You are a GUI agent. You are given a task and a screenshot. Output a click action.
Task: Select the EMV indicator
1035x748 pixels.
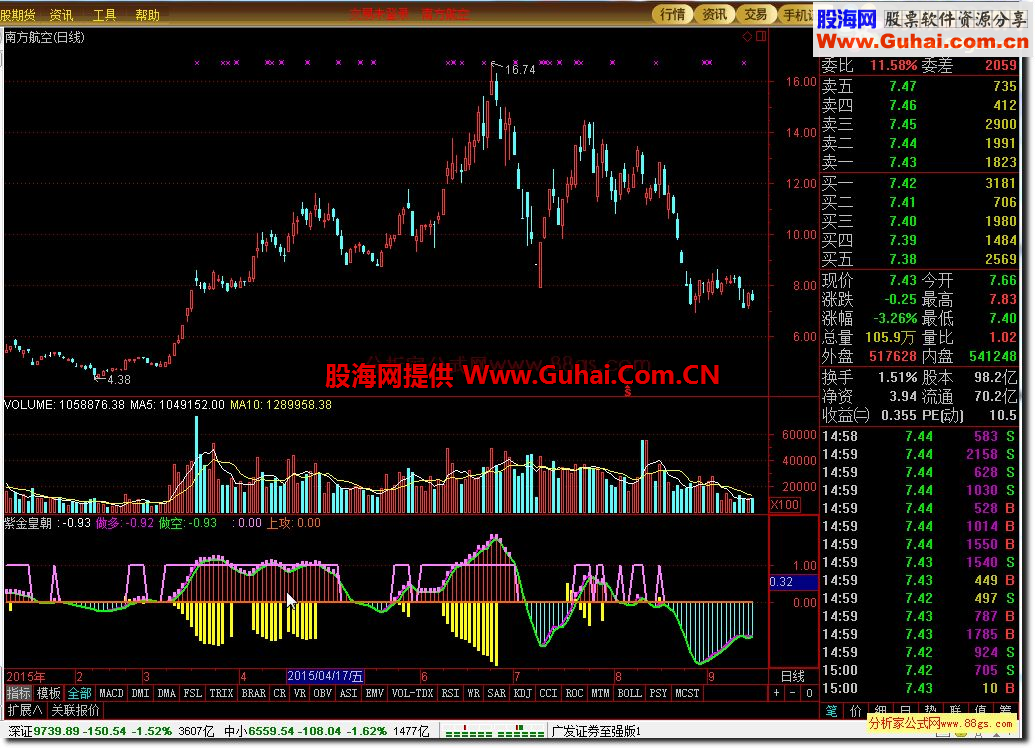pos(375,693)
